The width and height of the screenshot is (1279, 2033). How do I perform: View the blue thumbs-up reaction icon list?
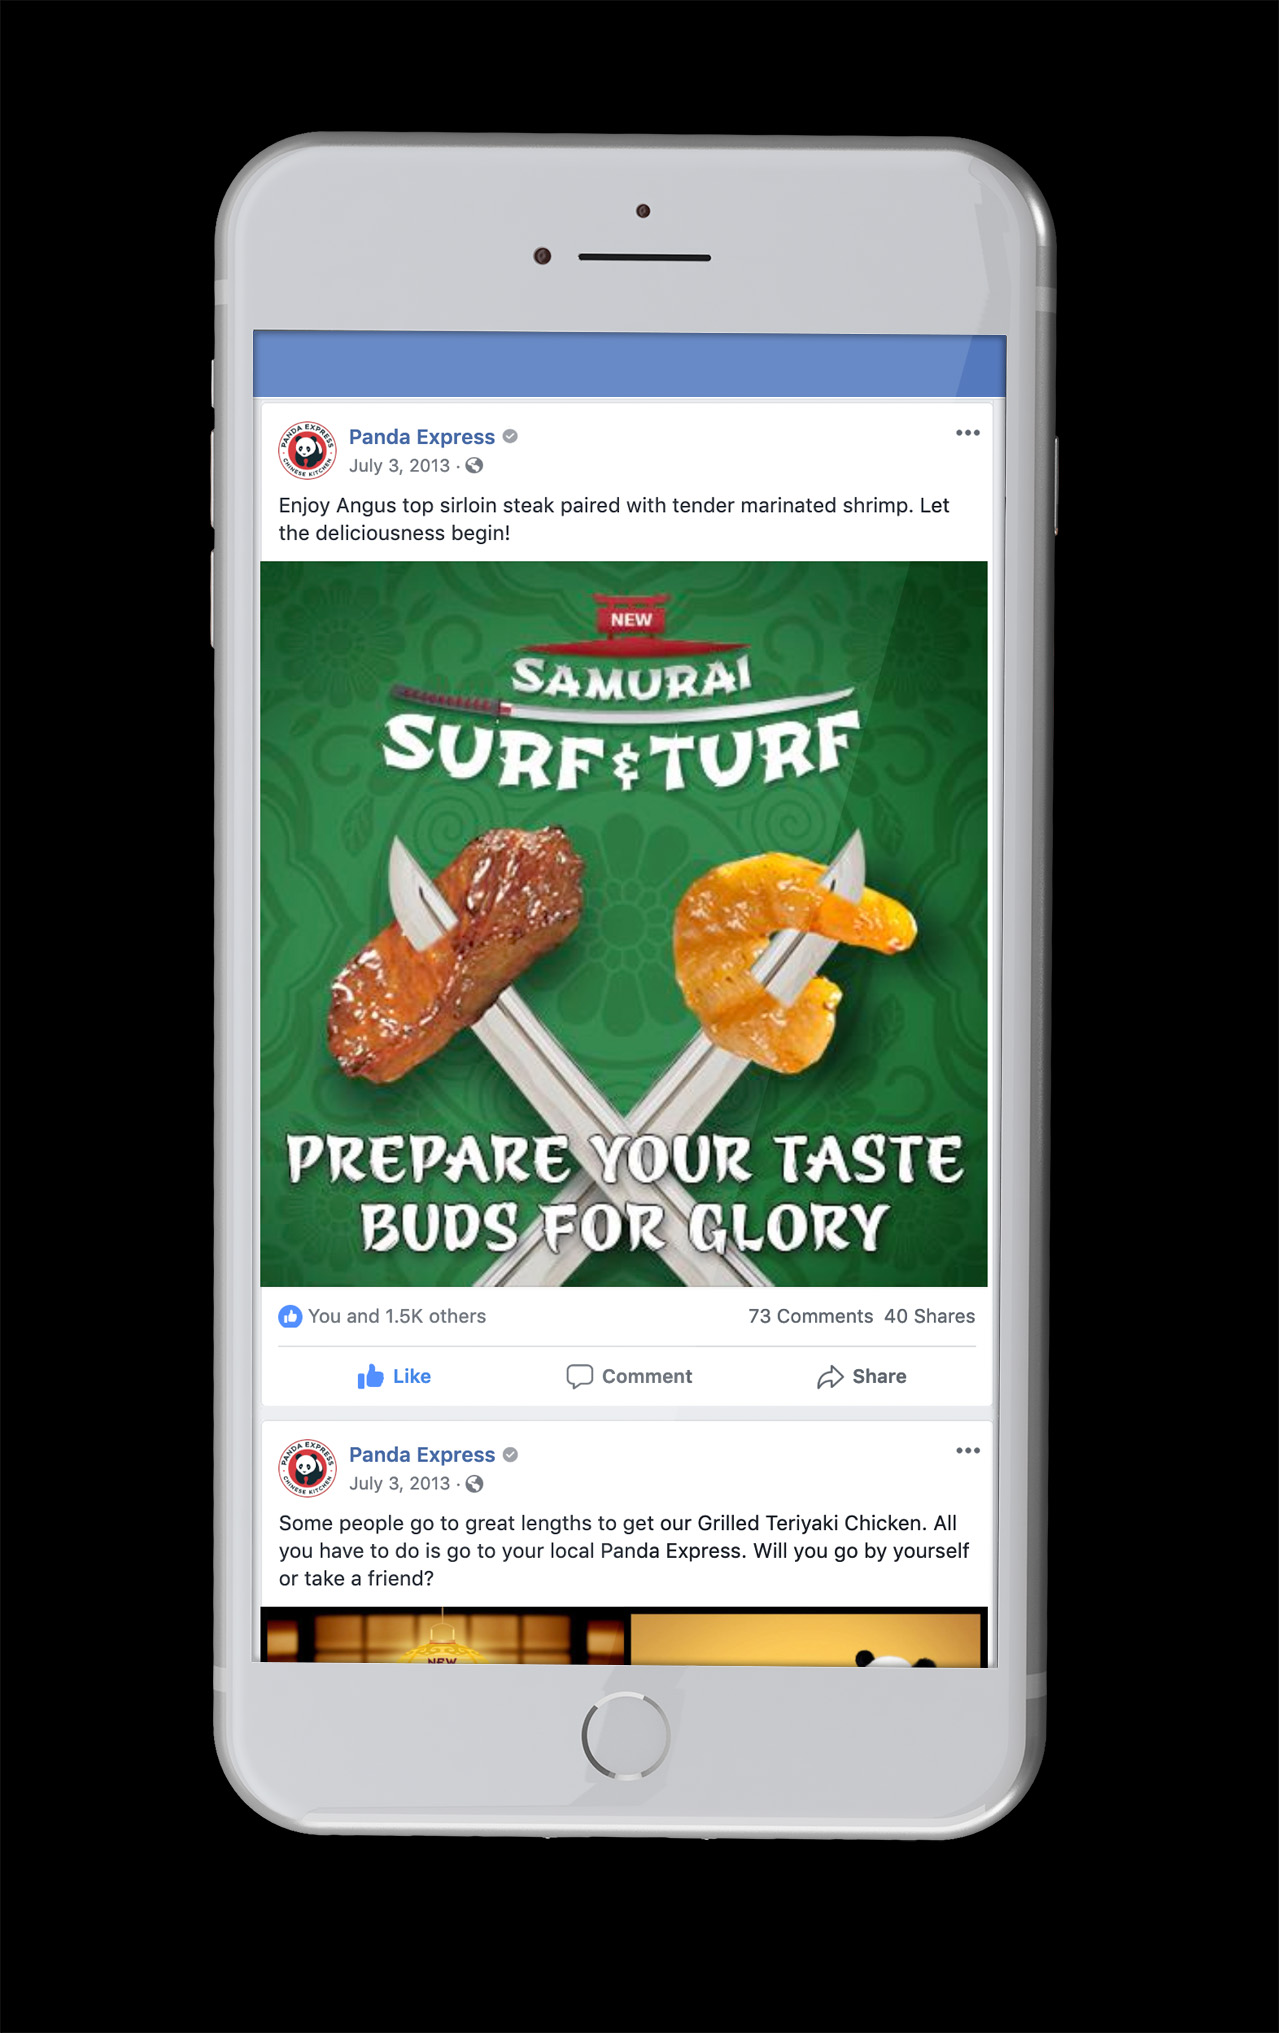290,1317
